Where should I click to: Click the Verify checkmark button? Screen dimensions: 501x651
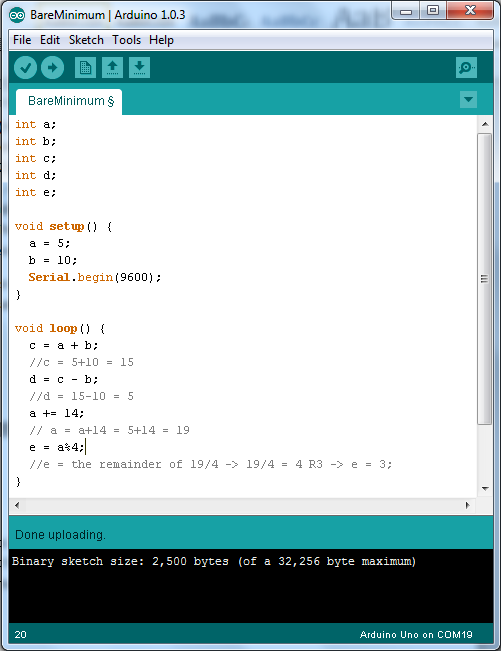(x=25, y=68)
